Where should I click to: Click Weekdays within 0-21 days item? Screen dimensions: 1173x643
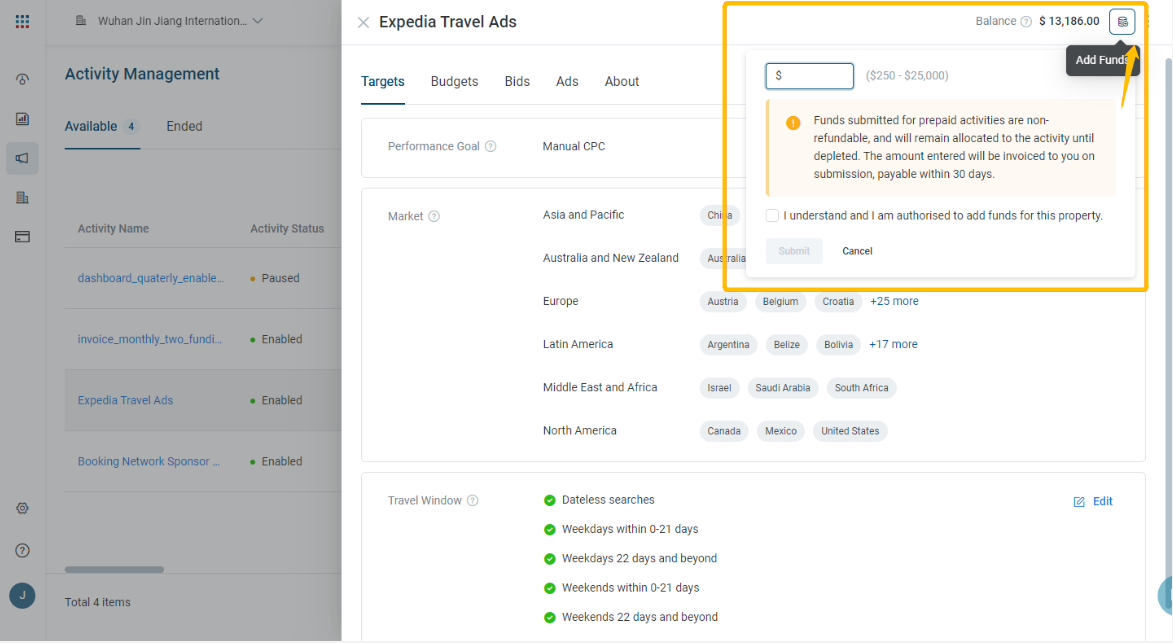[x=621, y=529]
